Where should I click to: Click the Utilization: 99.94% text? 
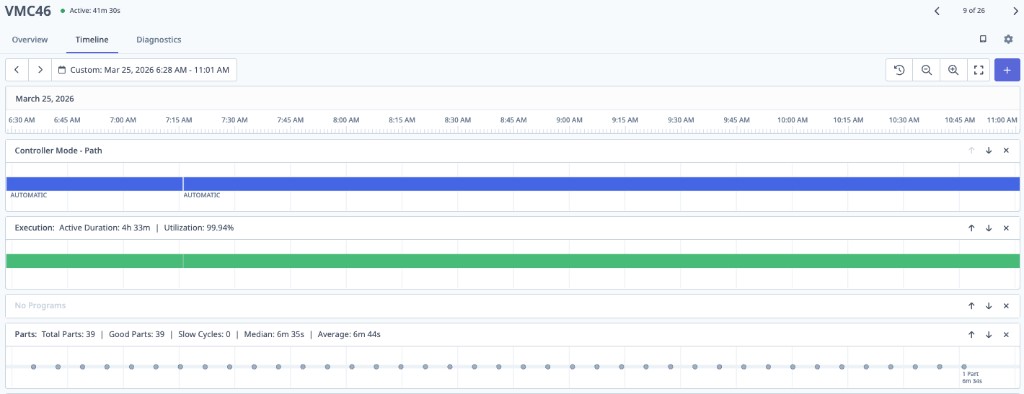coord(199,228)
